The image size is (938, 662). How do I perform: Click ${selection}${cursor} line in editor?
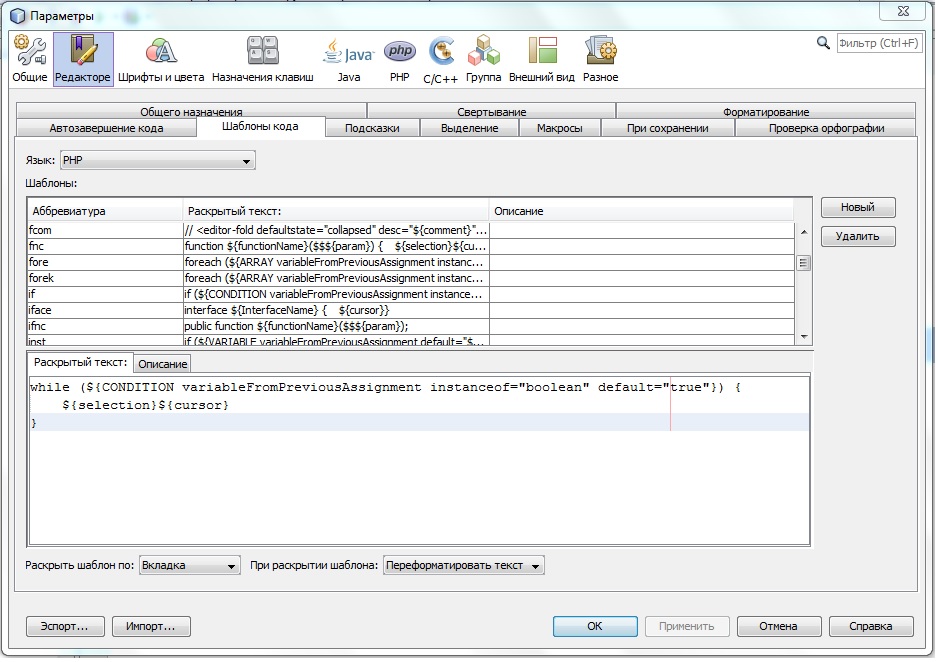[145, 405]
